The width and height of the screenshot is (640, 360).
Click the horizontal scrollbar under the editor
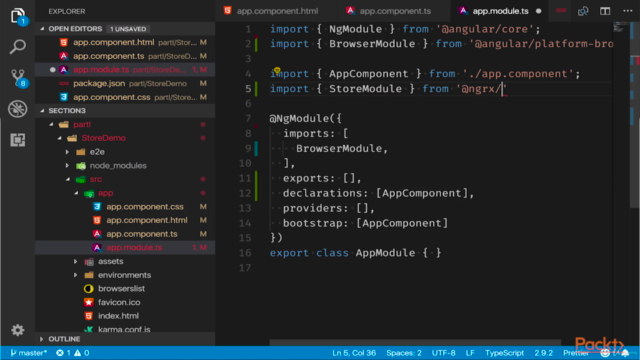pos(415,342)
